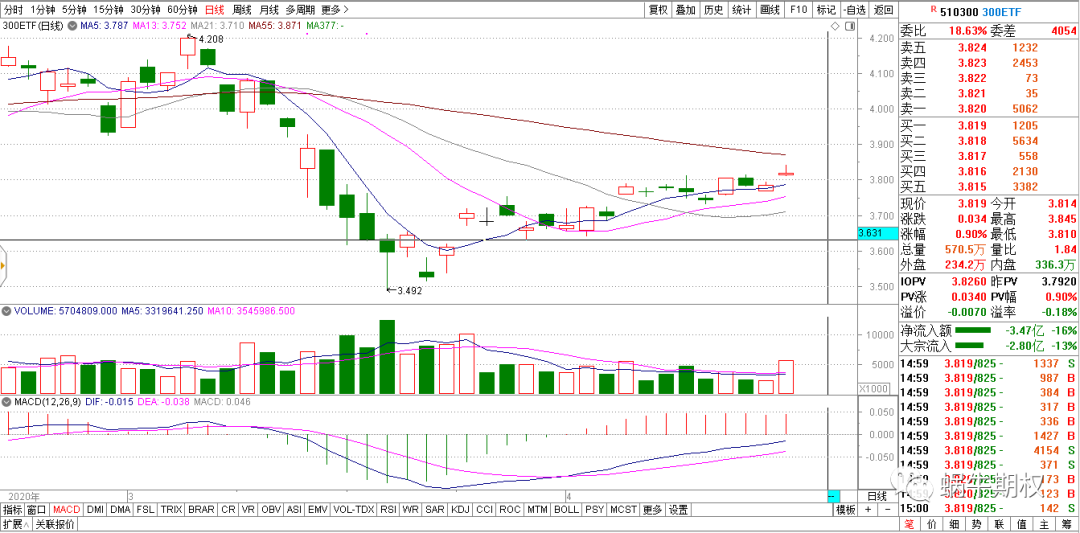
Task: Expand the 300ETF(日线) indicator dropdown arrow
Action: click(x=71, y=26)
